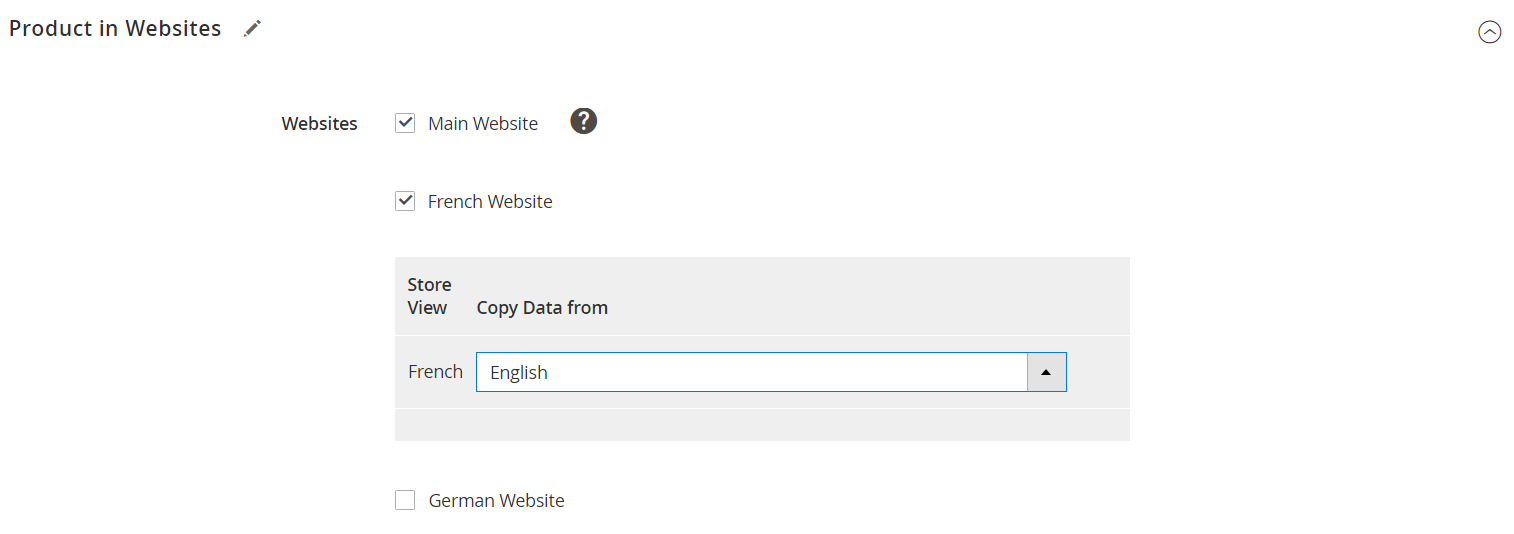The image size is (1514, 534).
Task: Click the triangle arrow on the English dropdown
Action: 1046,372
